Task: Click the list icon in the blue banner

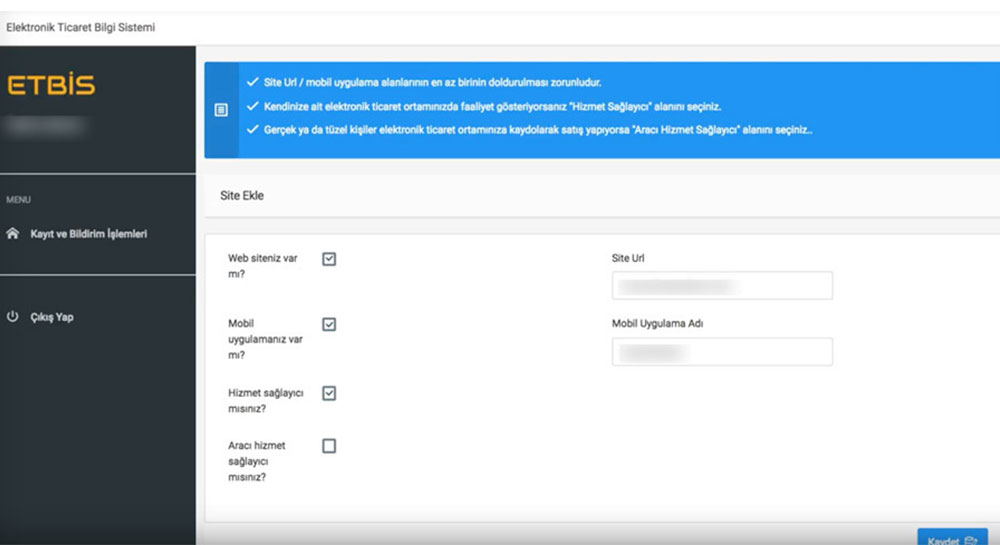Action: 221,110
